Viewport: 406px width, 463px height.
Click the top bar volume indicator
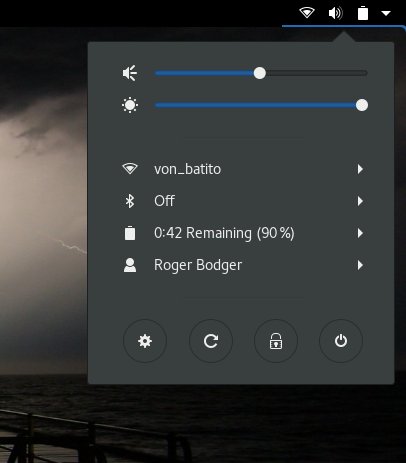335,13
